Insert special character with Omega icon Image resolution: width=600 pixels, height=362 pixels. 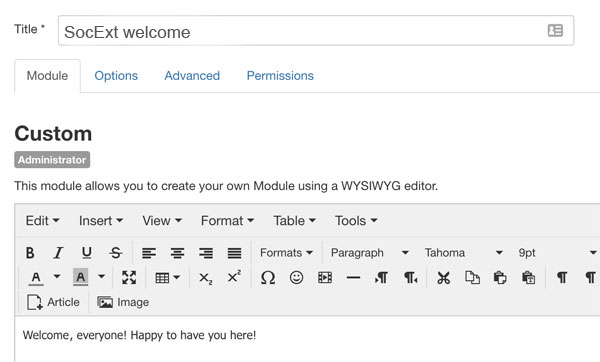(x=267, y=277)
